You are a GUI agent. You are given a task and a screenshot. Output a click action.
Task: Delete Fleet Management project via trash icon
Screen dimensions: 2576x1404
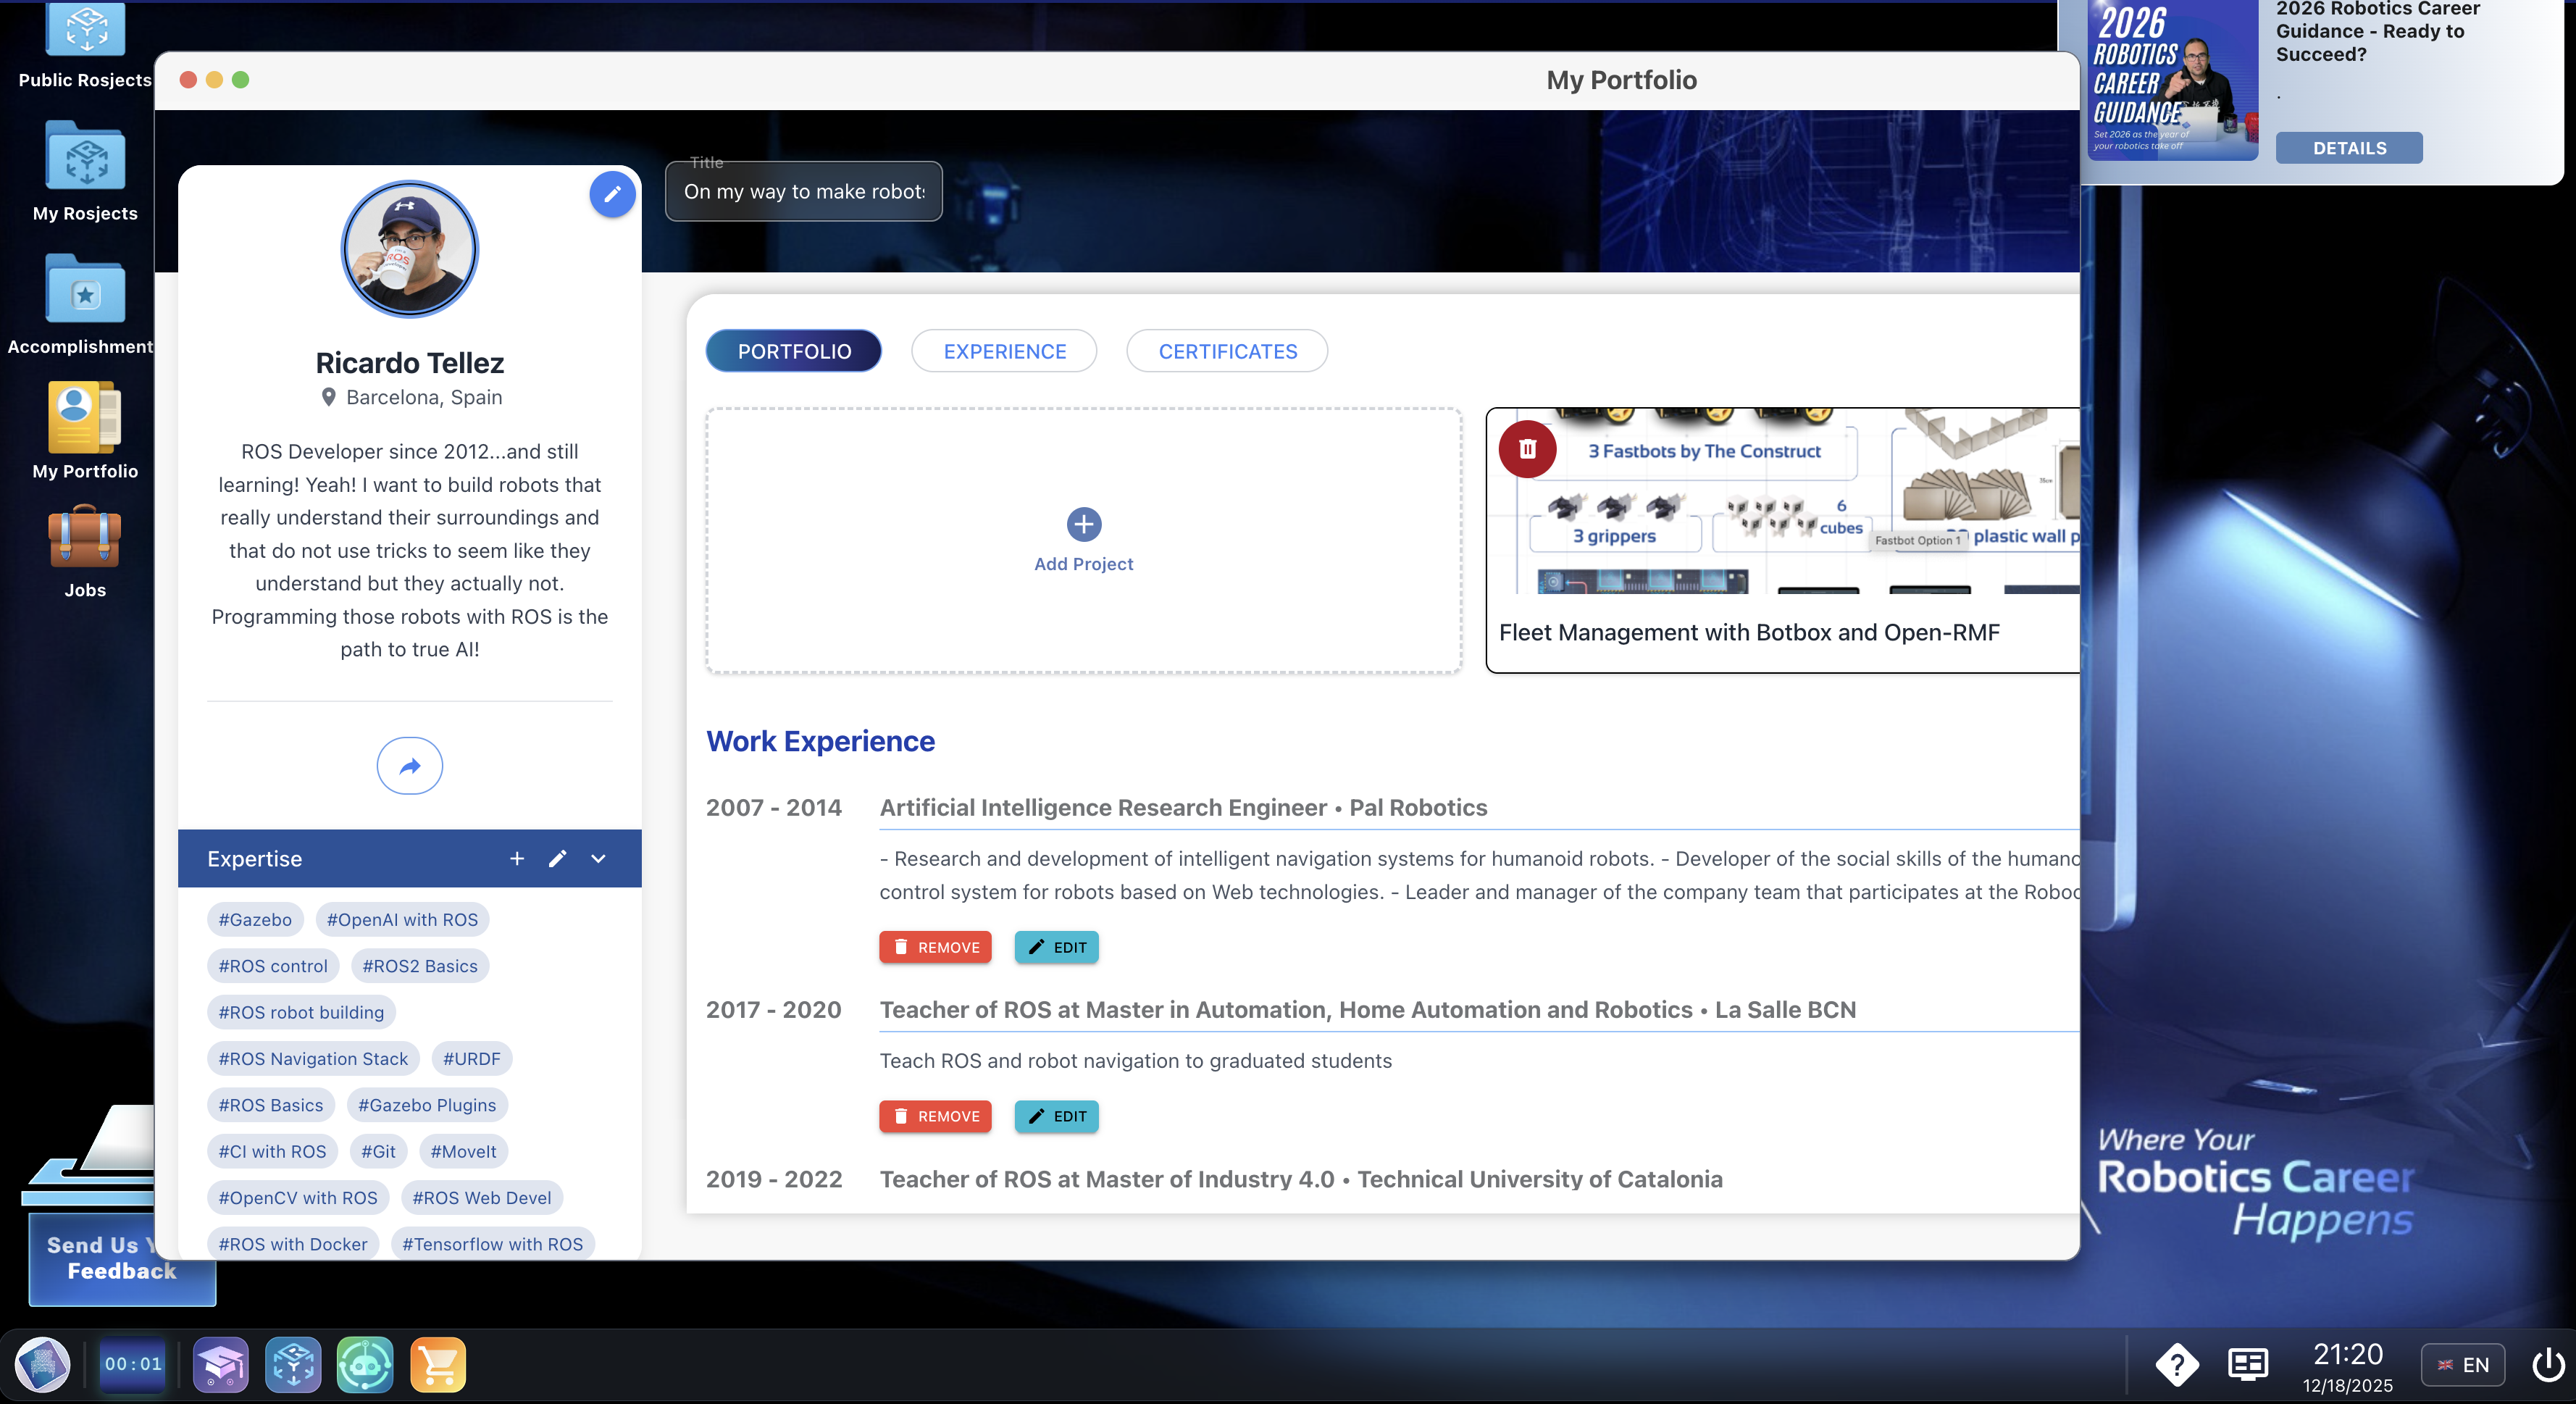pyautogui.click(x=1527, y=449)
